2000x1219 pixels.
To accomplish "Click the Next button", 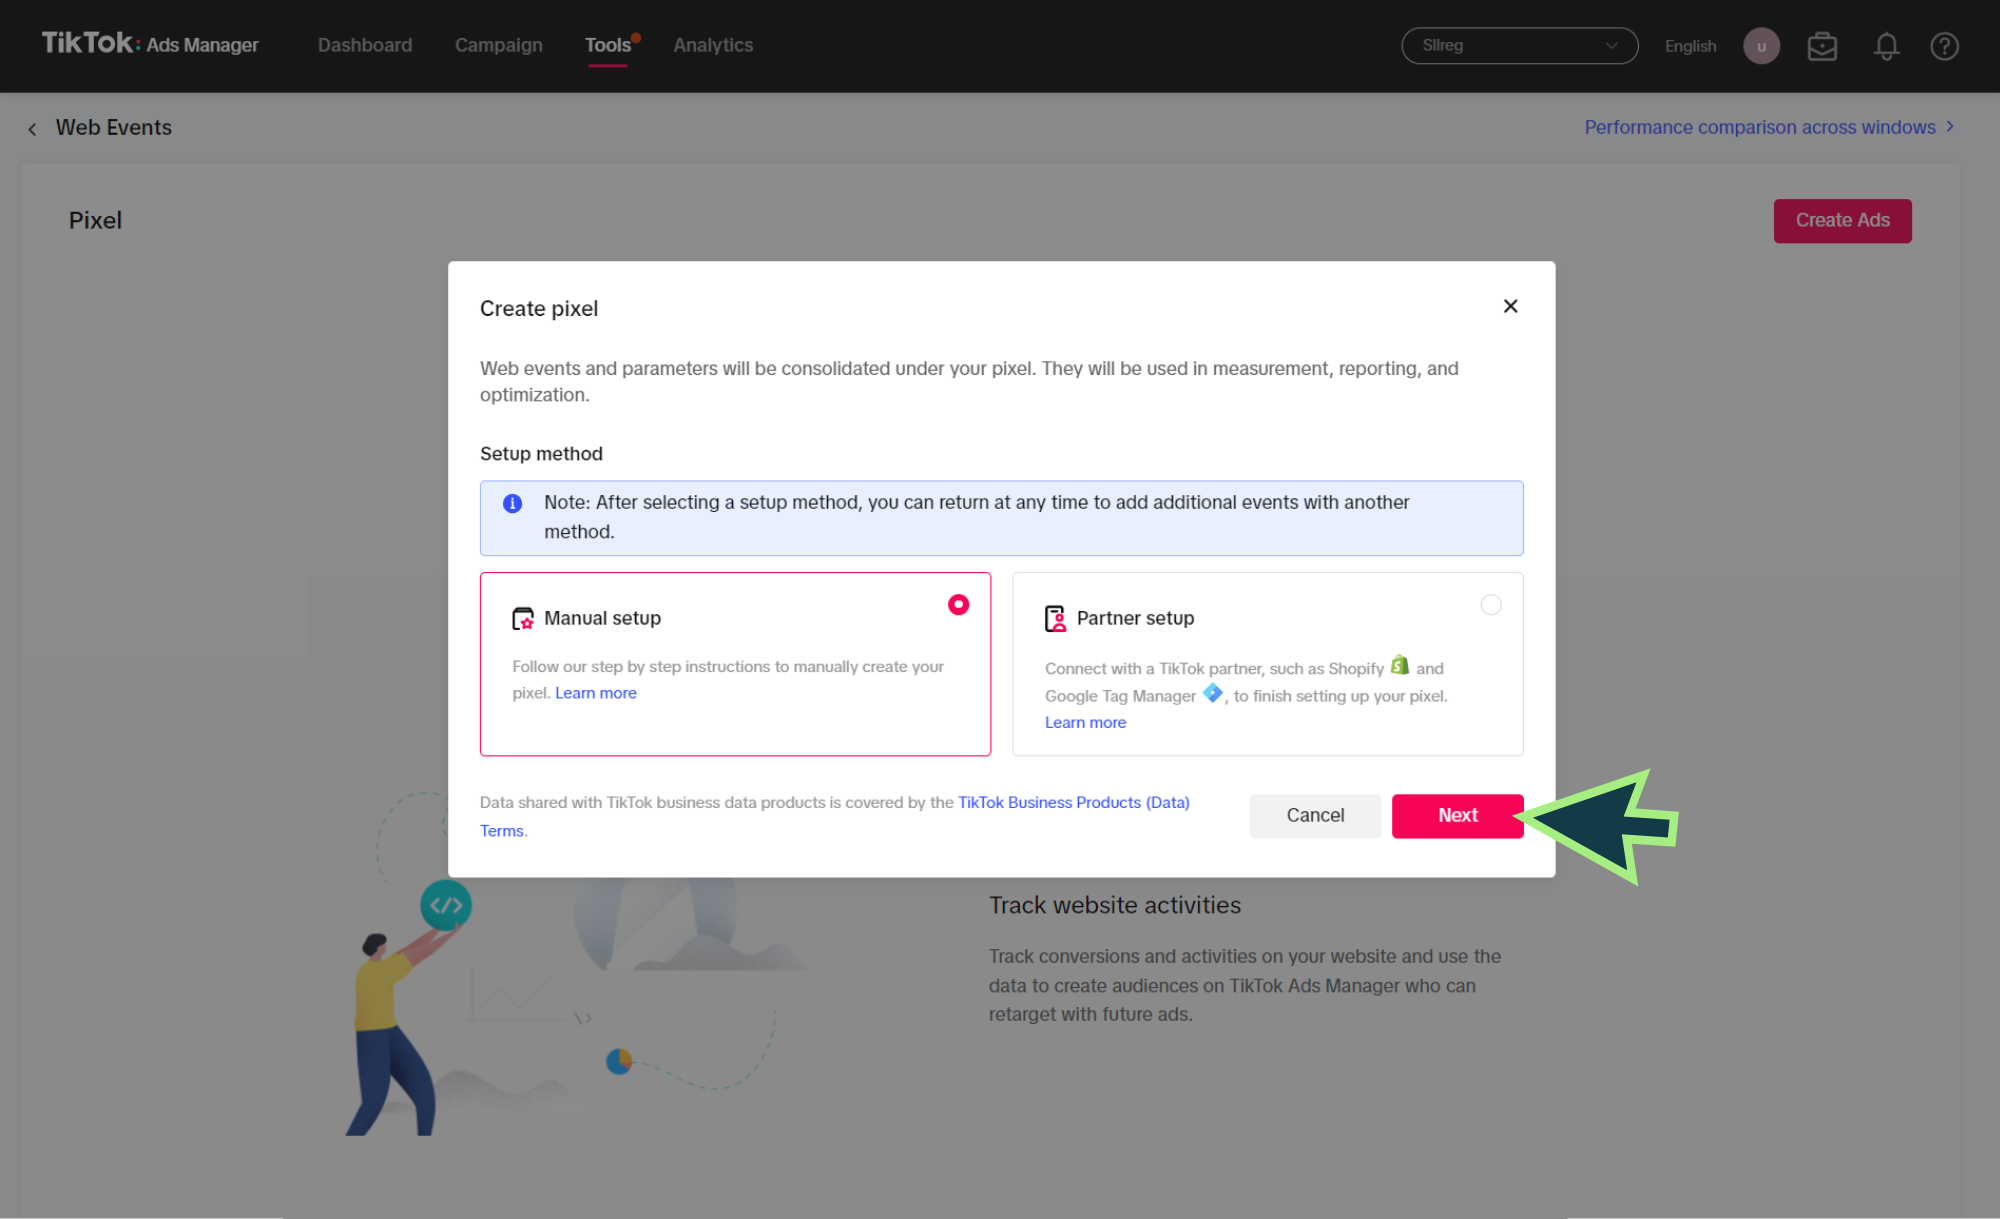I will (1457, 815).
